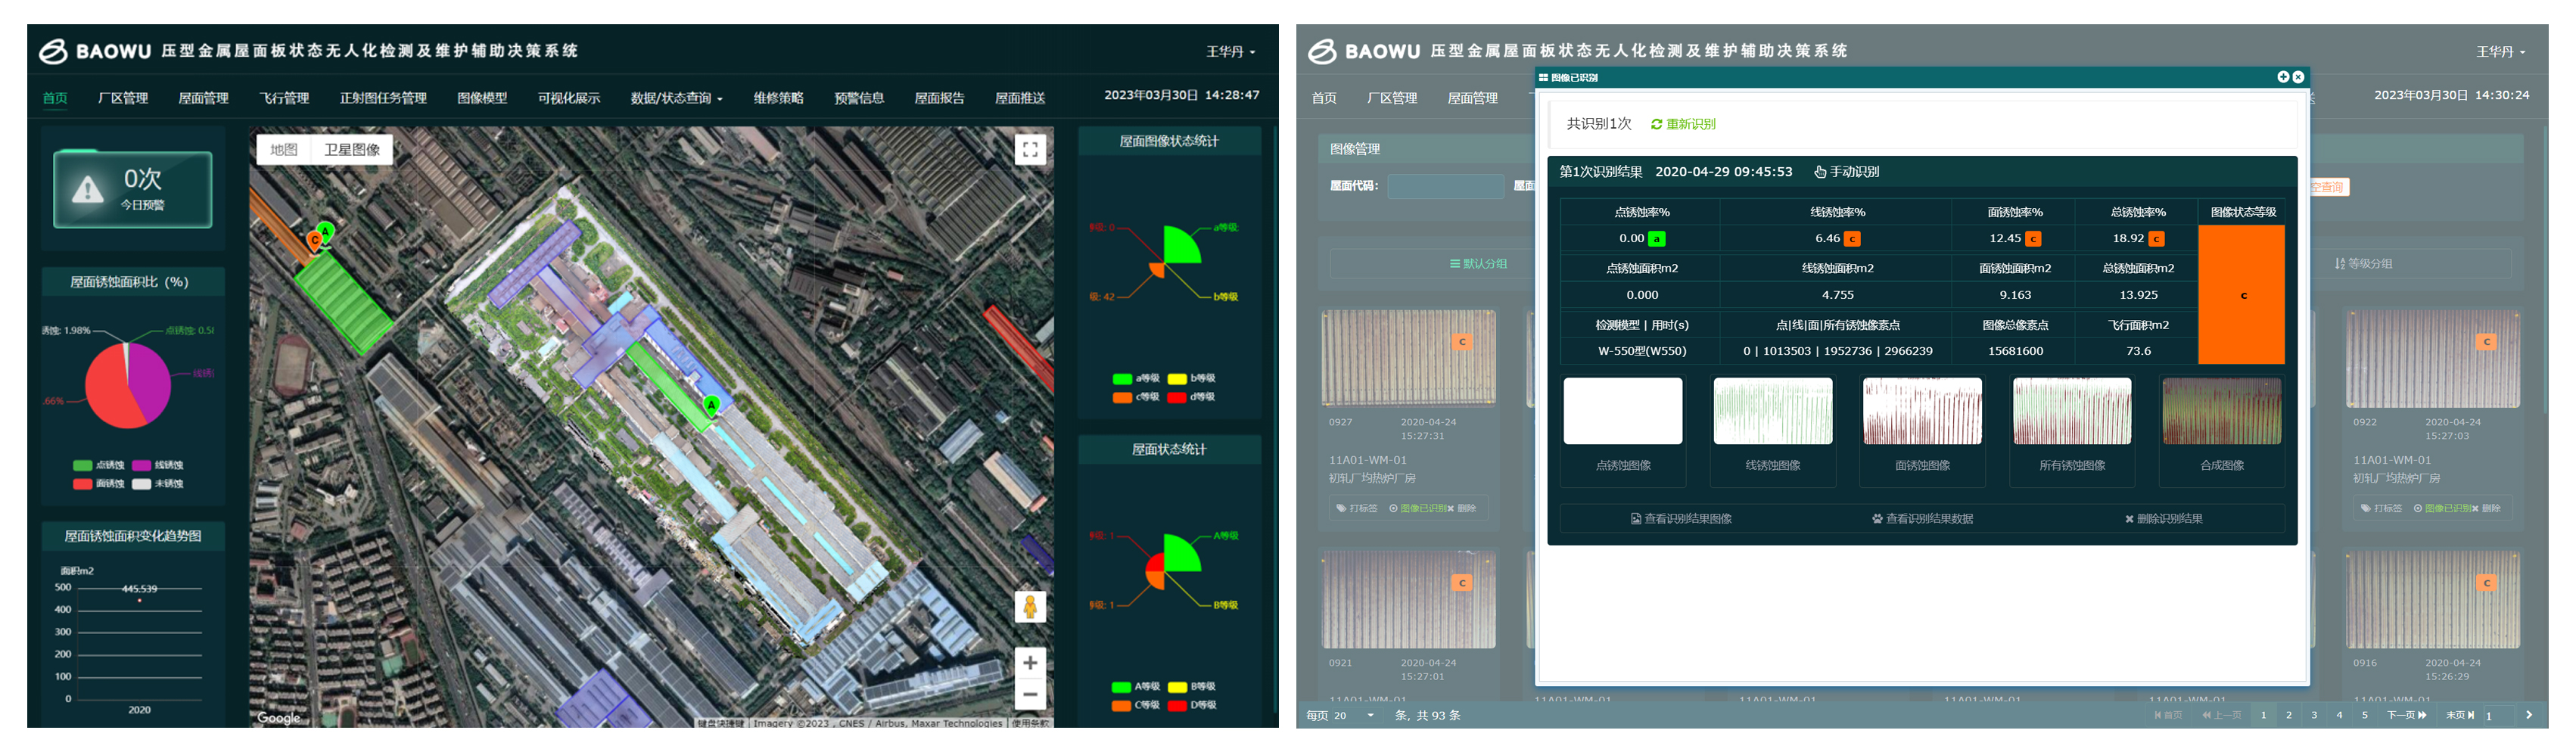
Task: Zoom in on the map
Action: pos(1030,662)
